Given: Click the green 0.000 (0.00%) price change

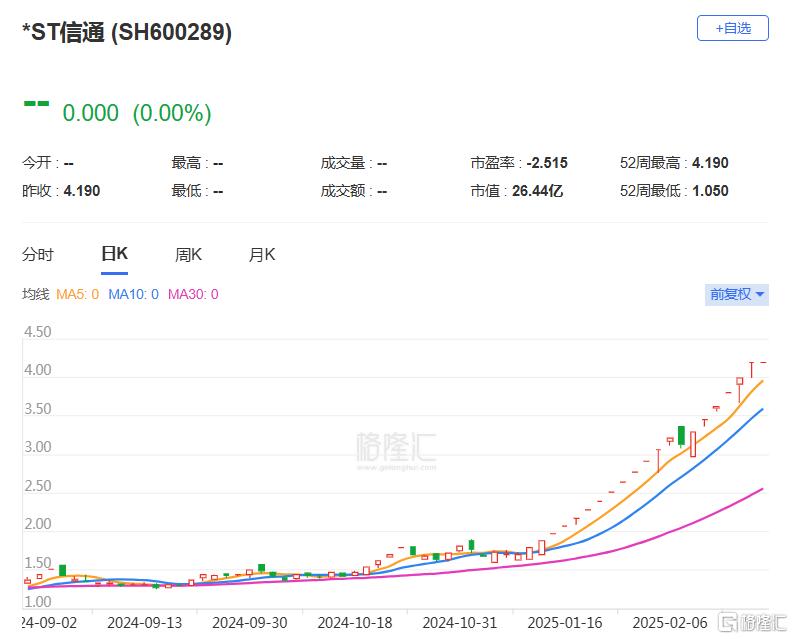Looking at the screenshot, I should [x=137, y=113].
